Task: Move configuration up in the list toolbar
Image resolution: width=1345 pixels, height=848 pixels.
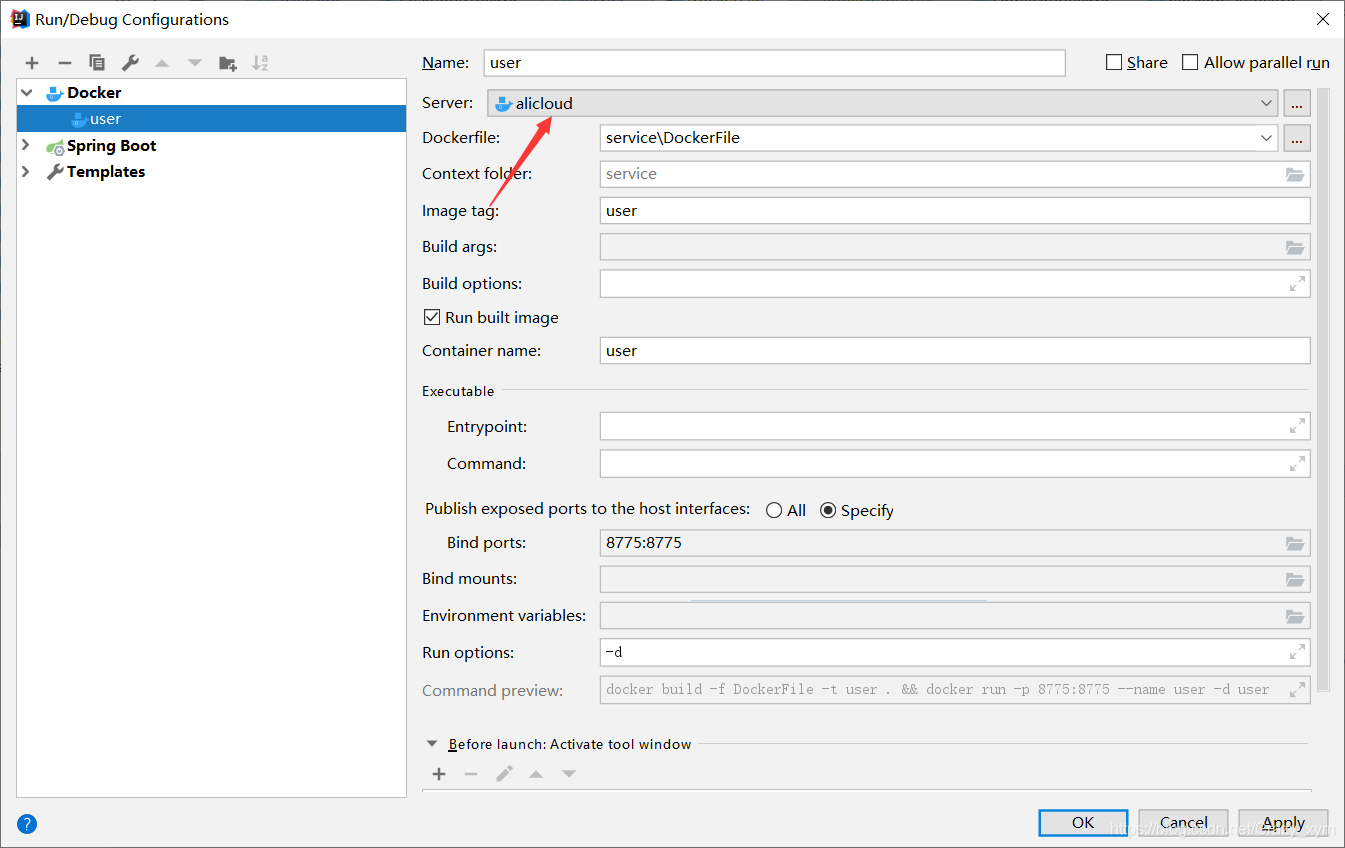Action: (x=162, y=63)
